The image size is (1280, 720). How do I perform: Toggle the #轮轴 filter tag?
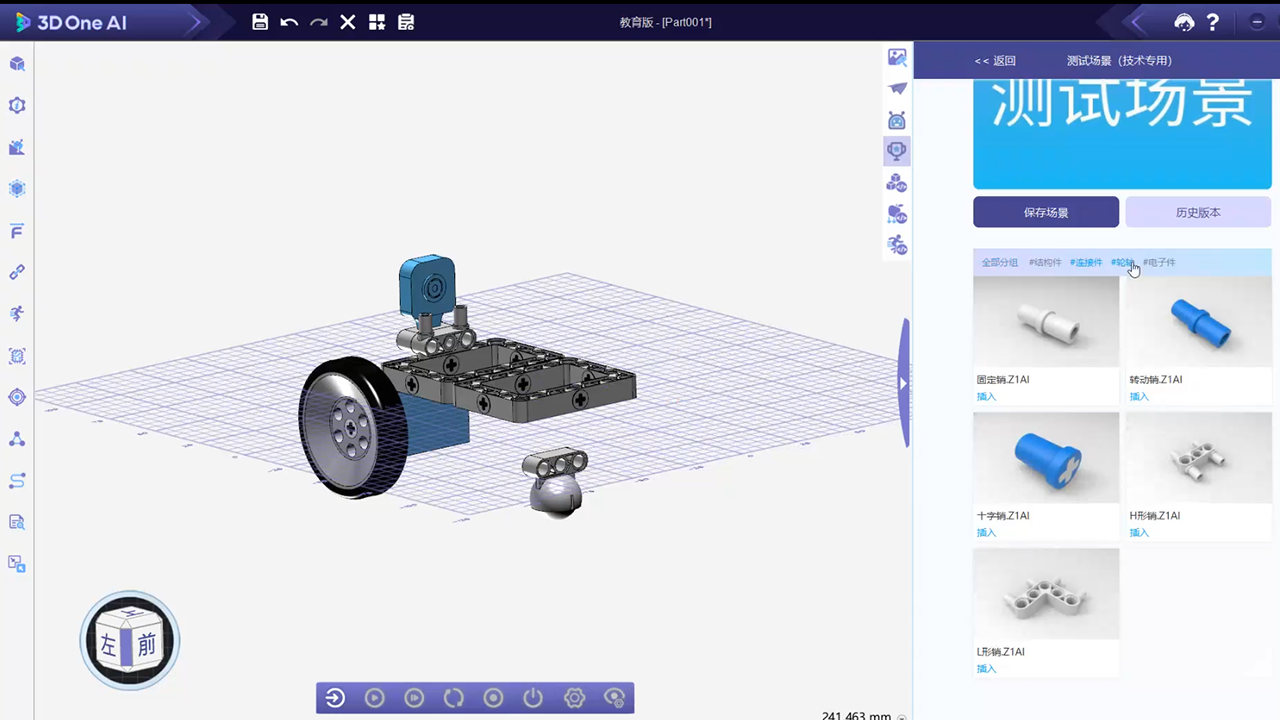tap(1122, 262)
